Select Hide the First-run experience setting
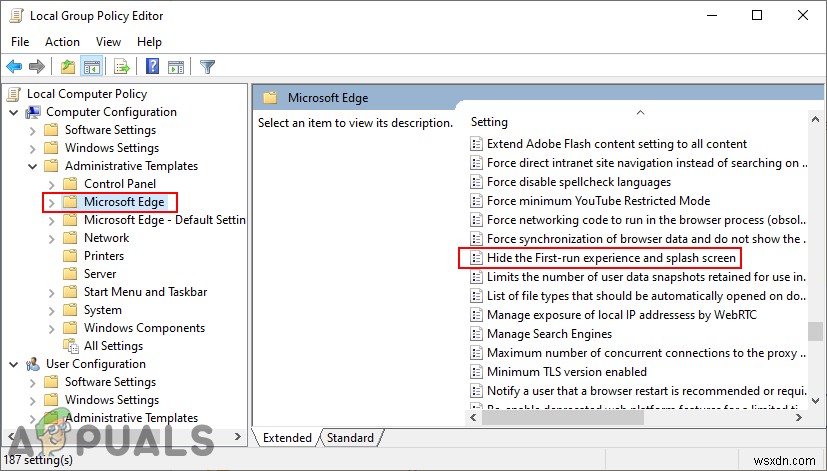This screenshot has width=827, height=471. pos(611,258)
